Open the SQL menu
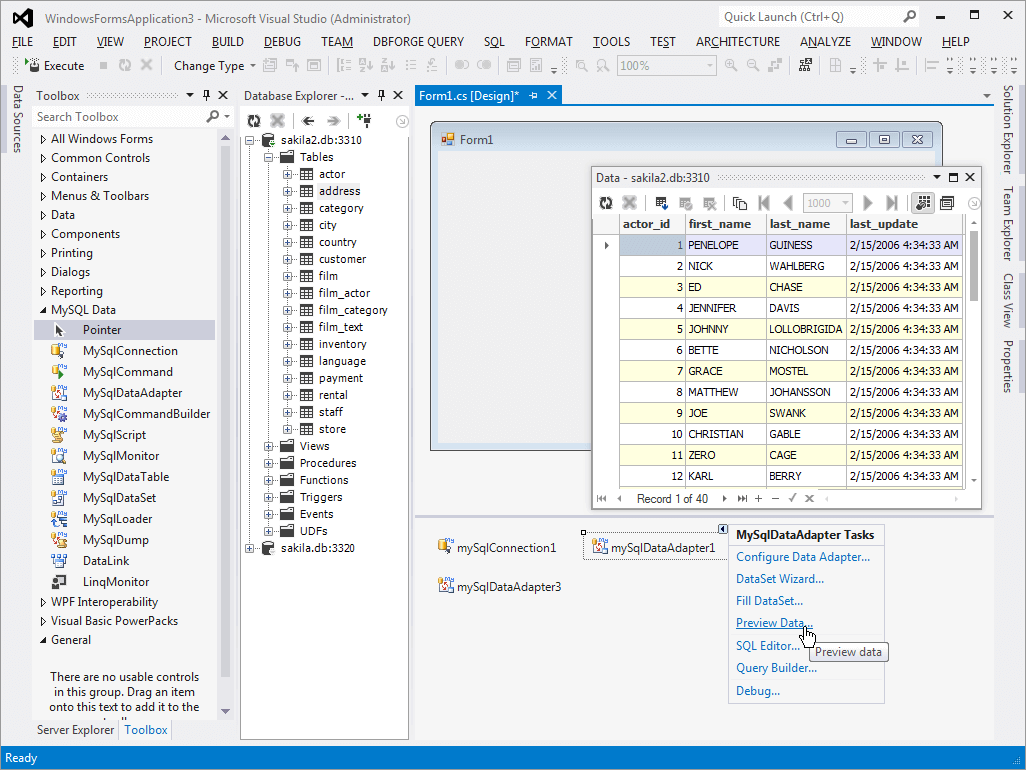 point(494,42)
